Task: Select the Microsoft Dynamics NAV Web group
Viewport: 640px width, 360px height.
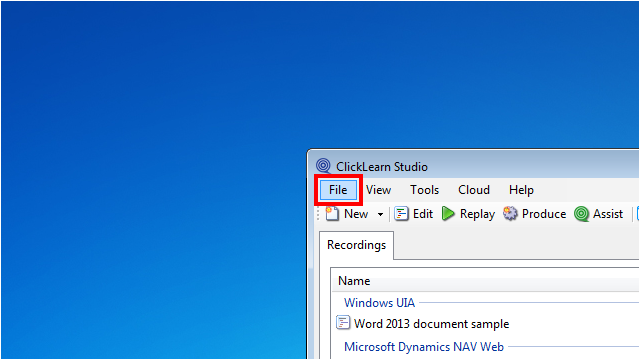Action: pyautogui.click(x=424, y=347)
